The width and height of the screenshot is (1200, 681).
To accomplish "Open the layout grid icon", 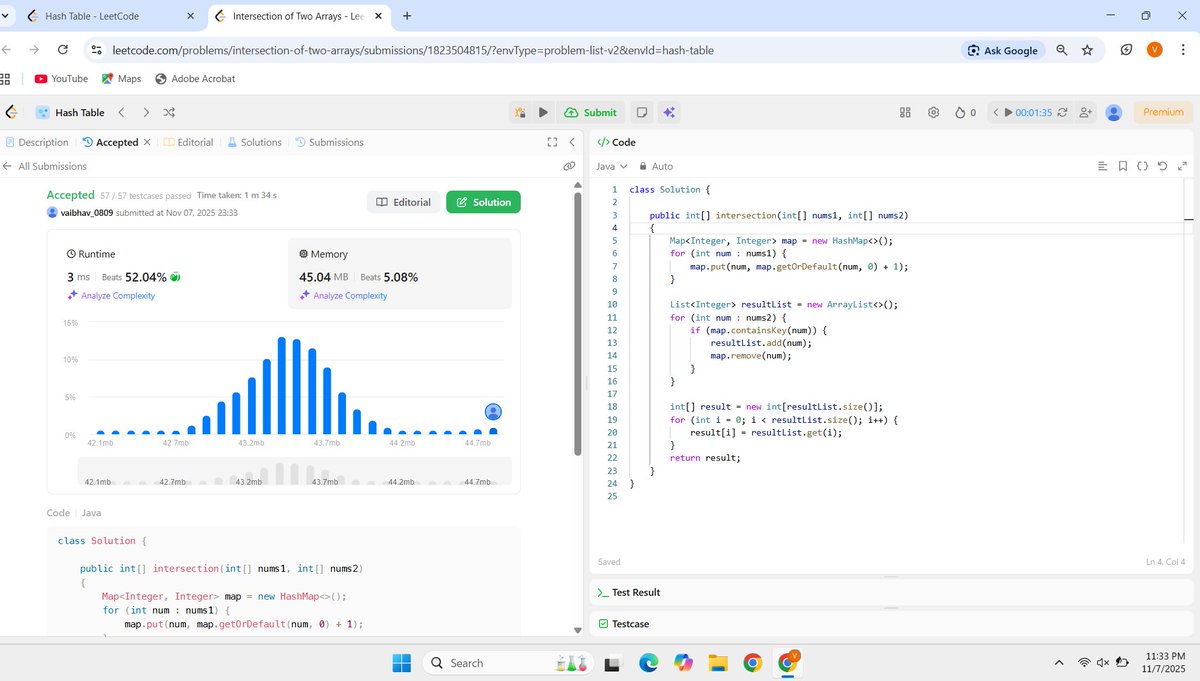I will [905, 113].
